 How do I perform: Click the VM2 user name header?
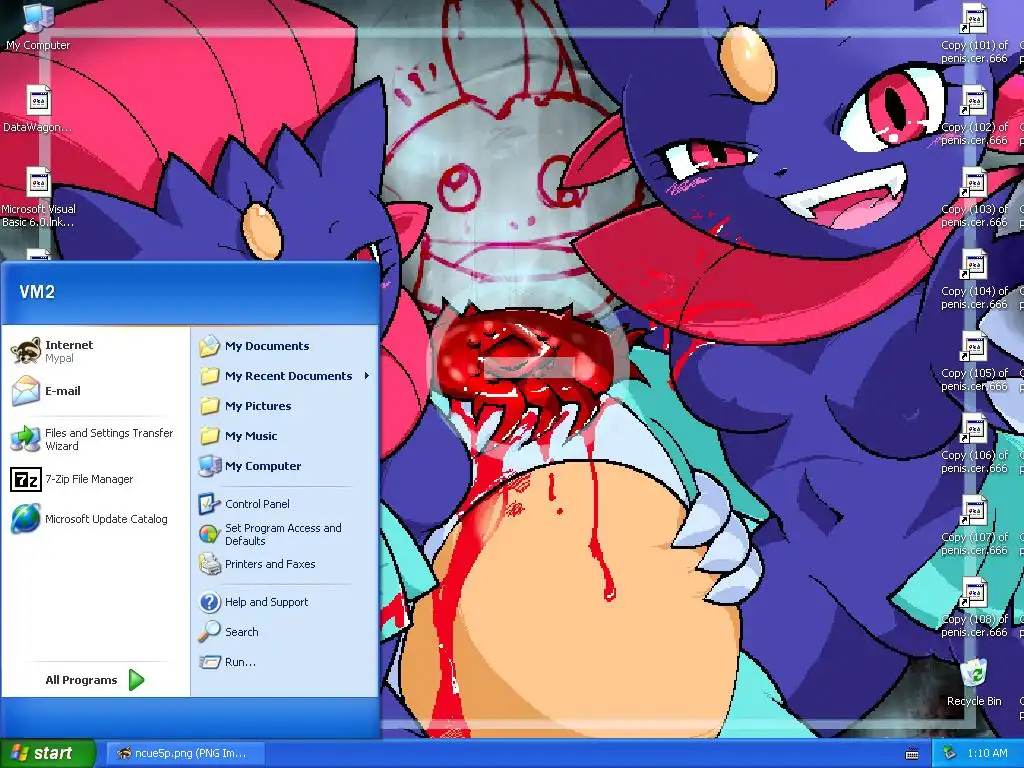(x=37, y=292)
